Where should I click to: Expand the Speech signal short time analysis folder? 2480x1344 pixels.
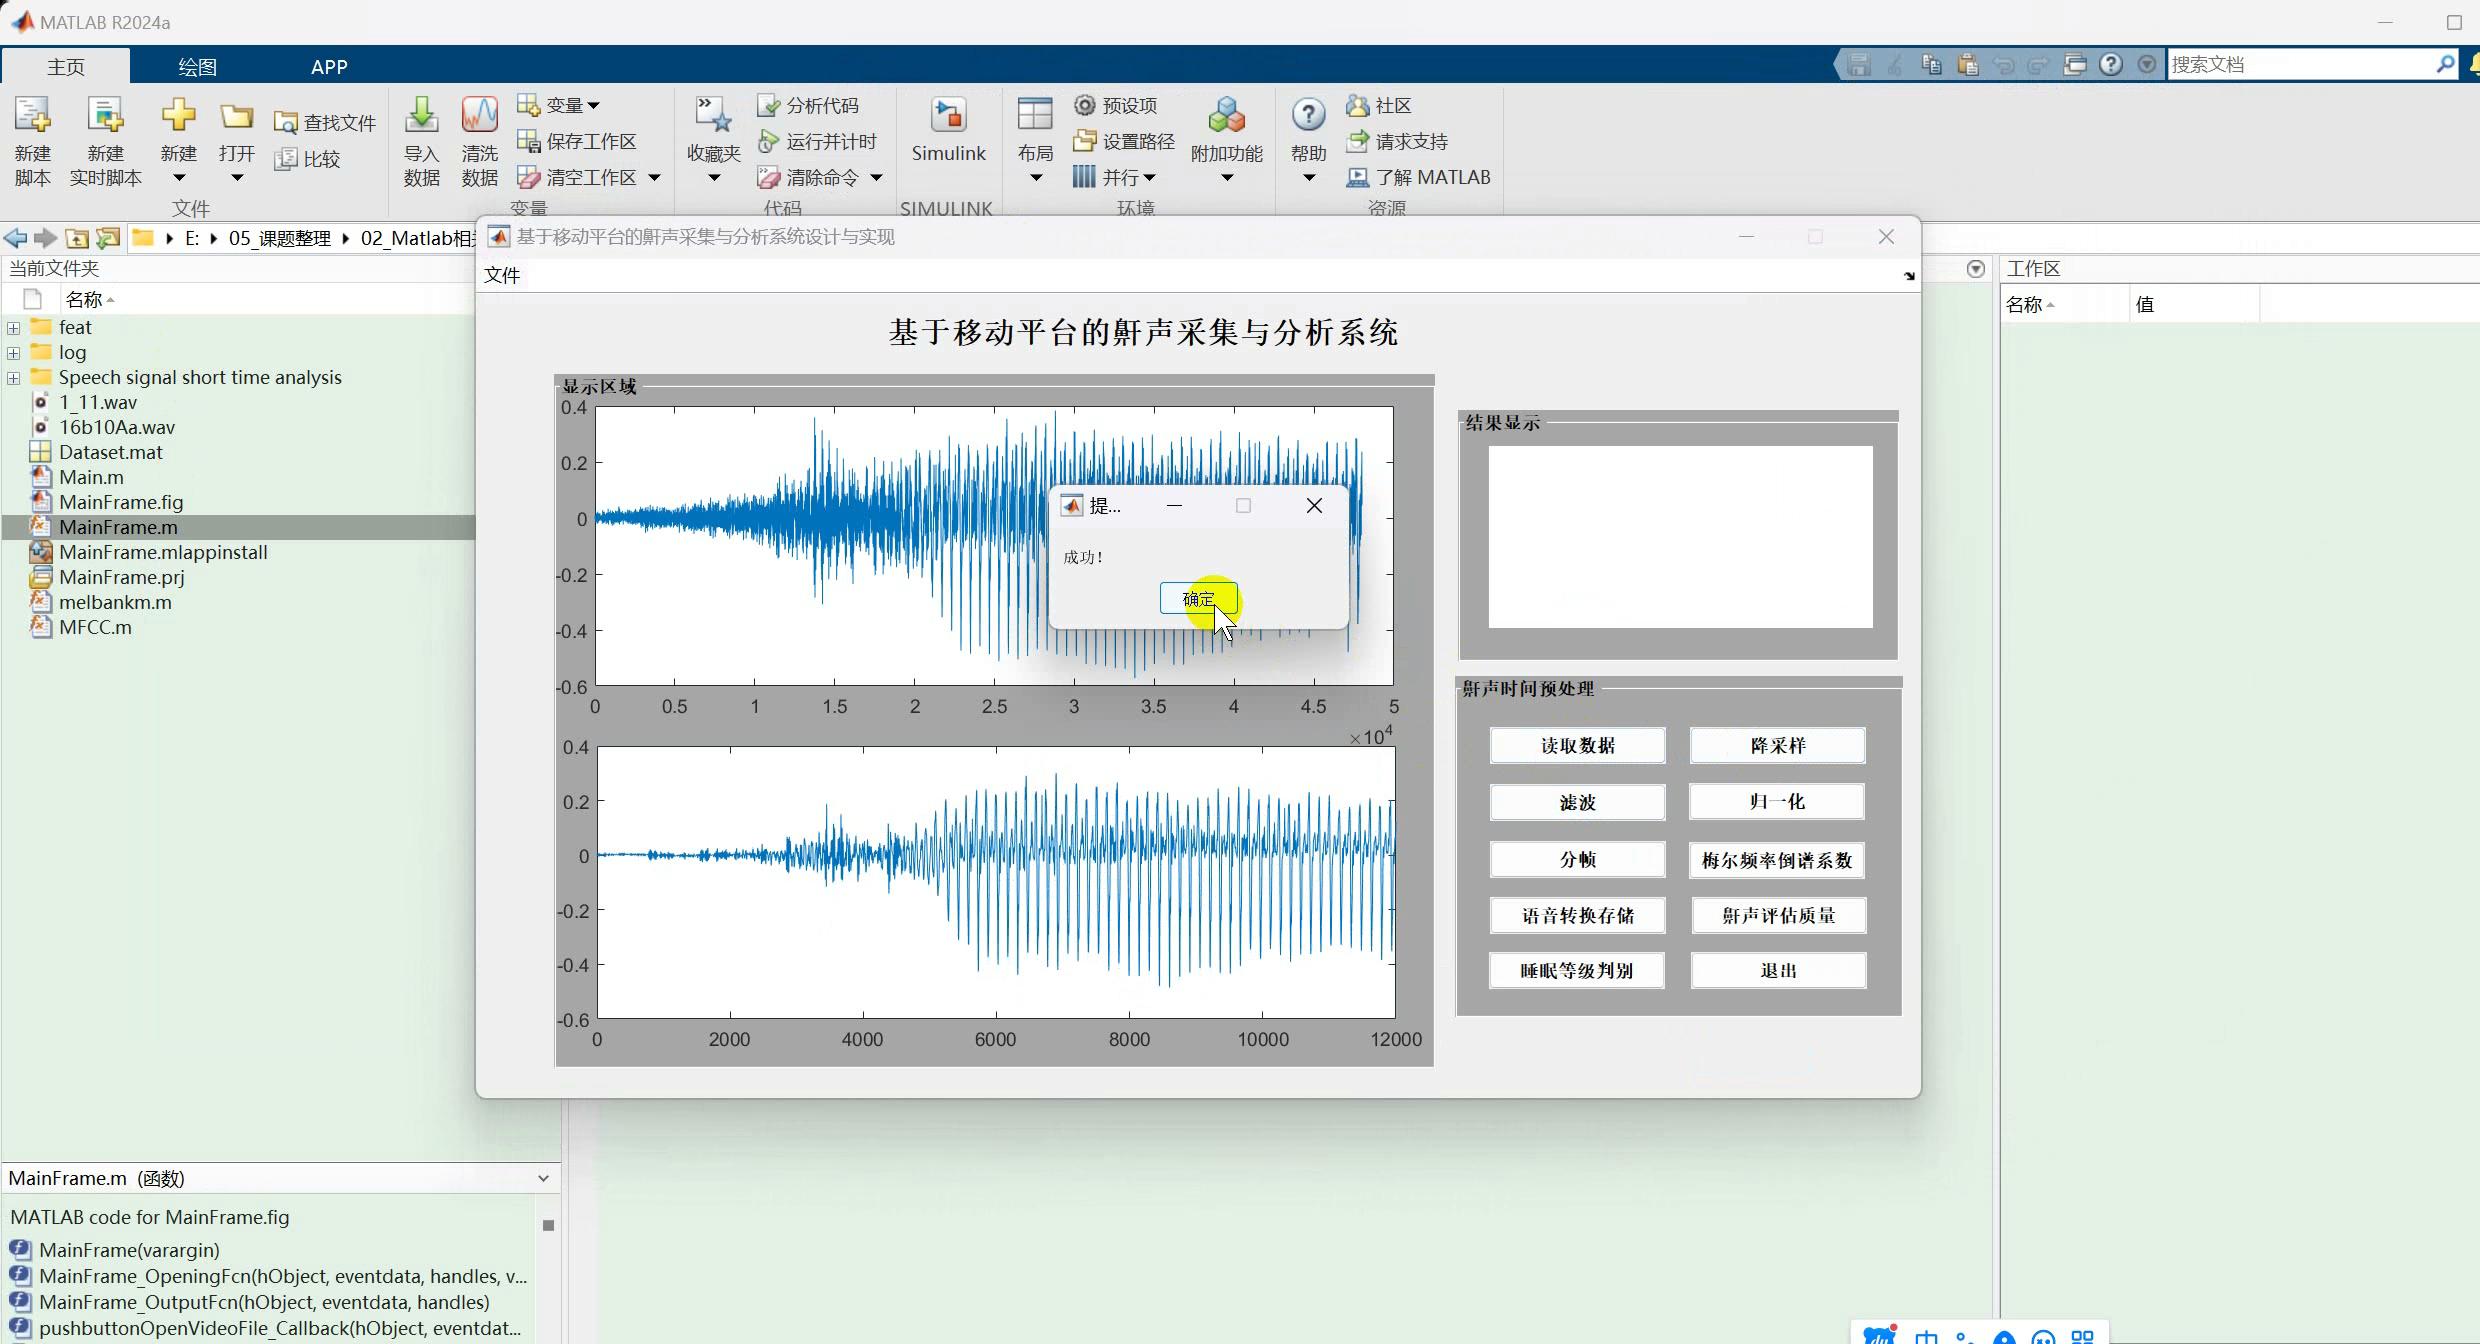(x=13, y=378)
